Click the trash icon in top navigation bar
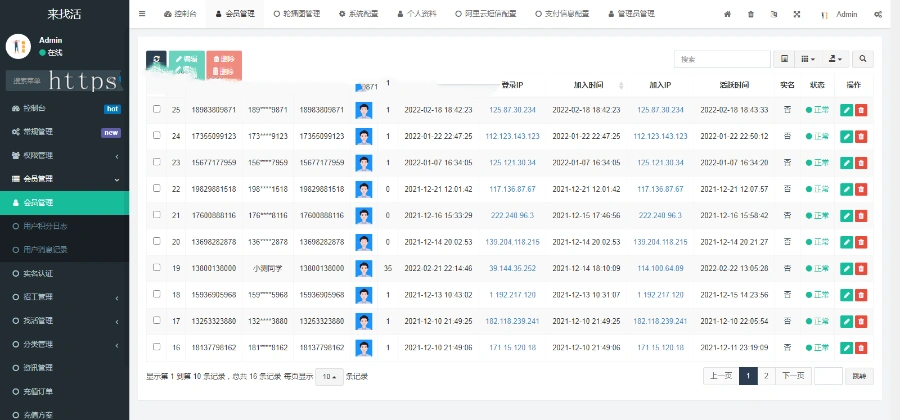This screenshot has height=420, width=900. (751, 15)
